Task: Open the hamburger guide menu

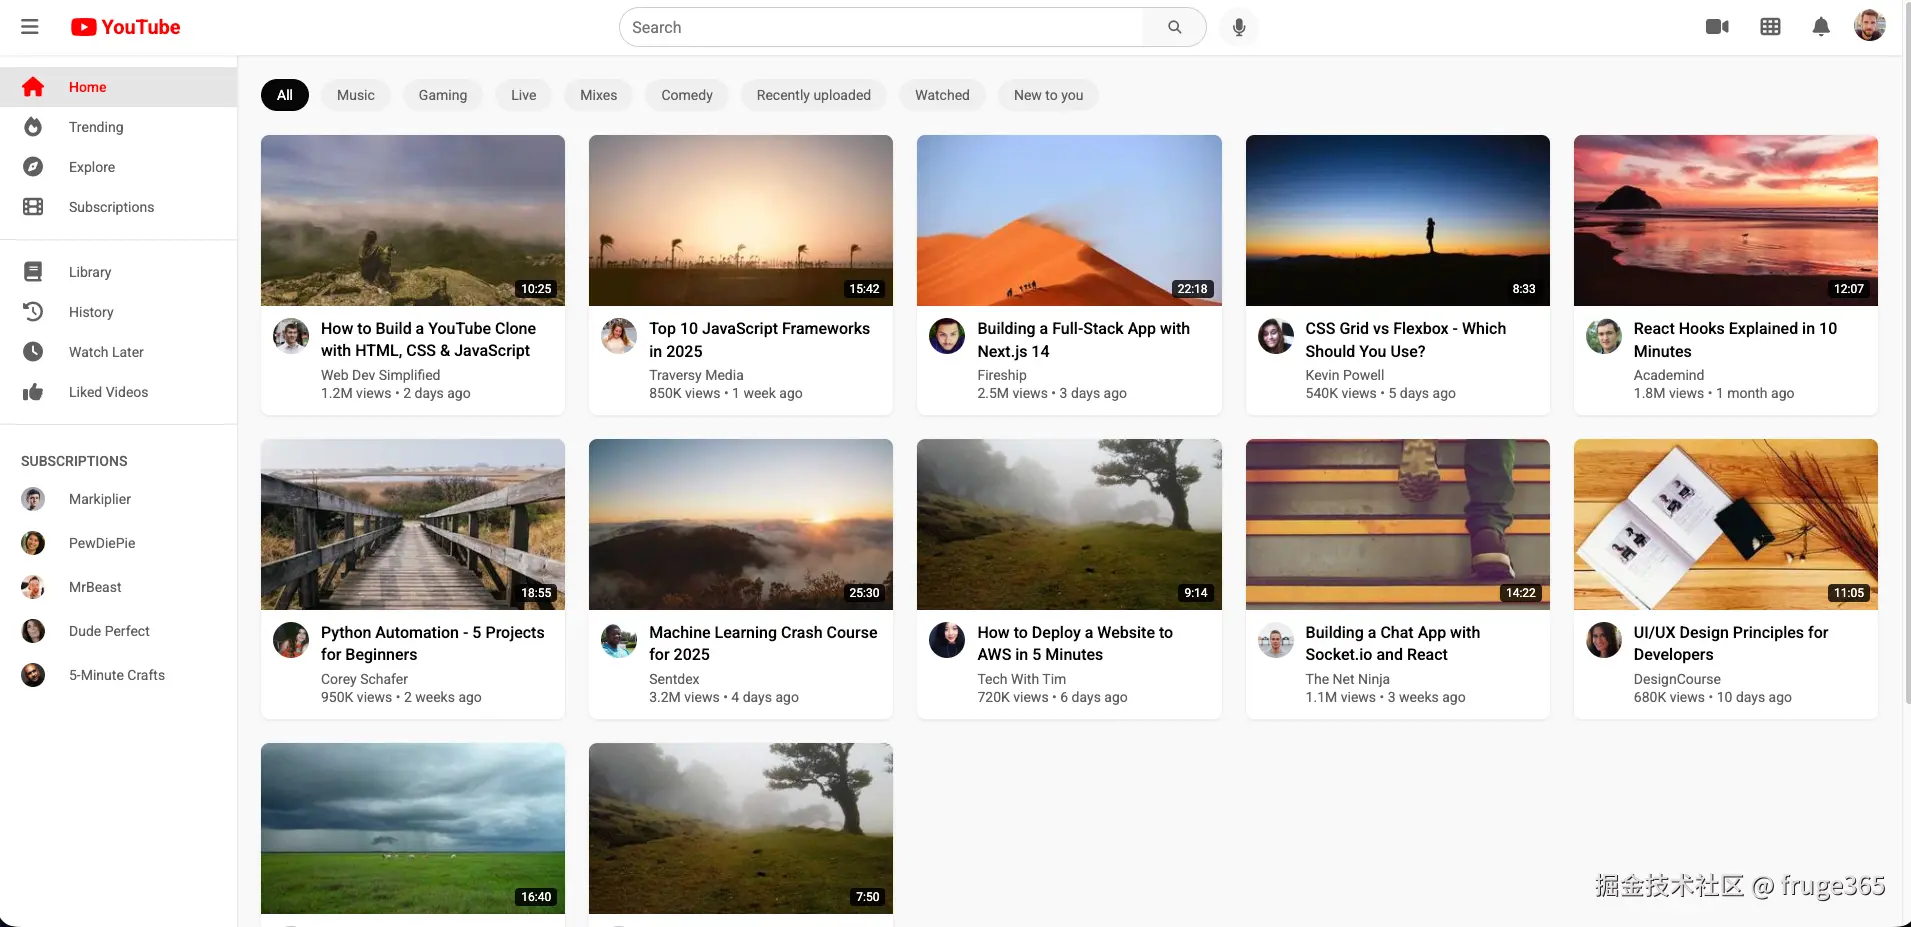Action: pyautogui.click(x=30, y=27)
